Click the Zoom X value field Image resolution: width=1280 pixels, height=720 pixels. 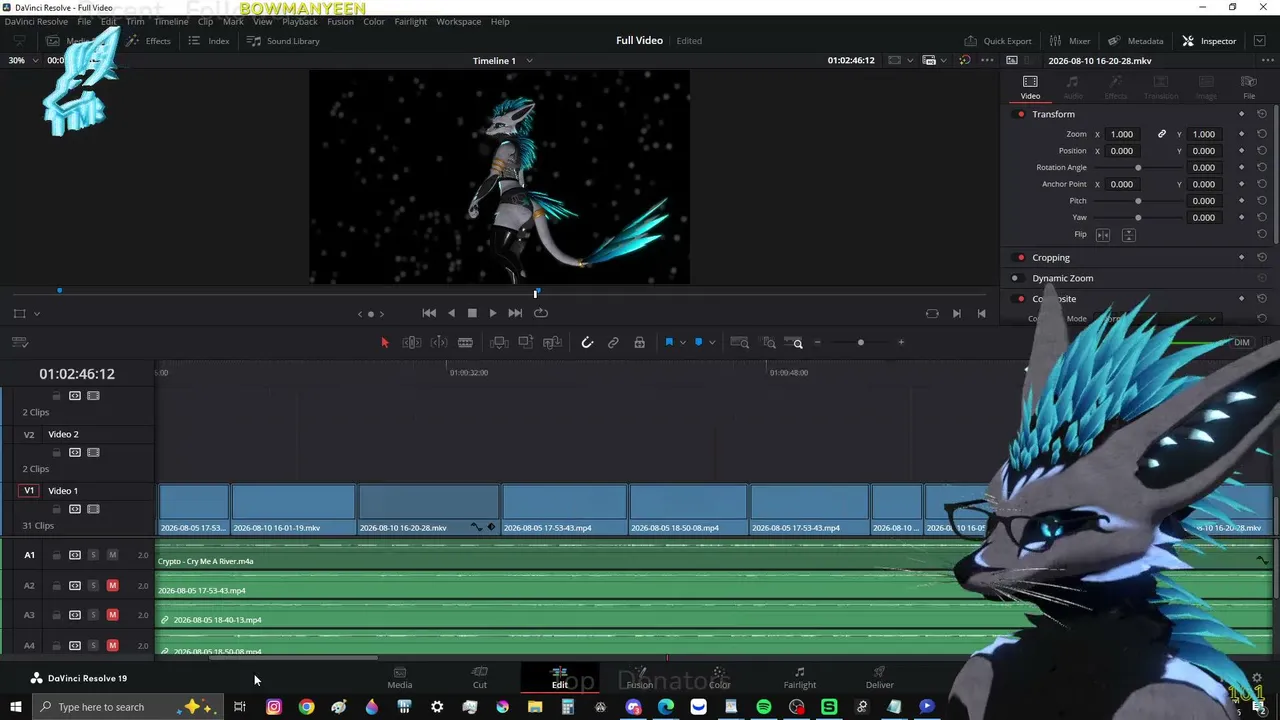[x=1122, y=134]
